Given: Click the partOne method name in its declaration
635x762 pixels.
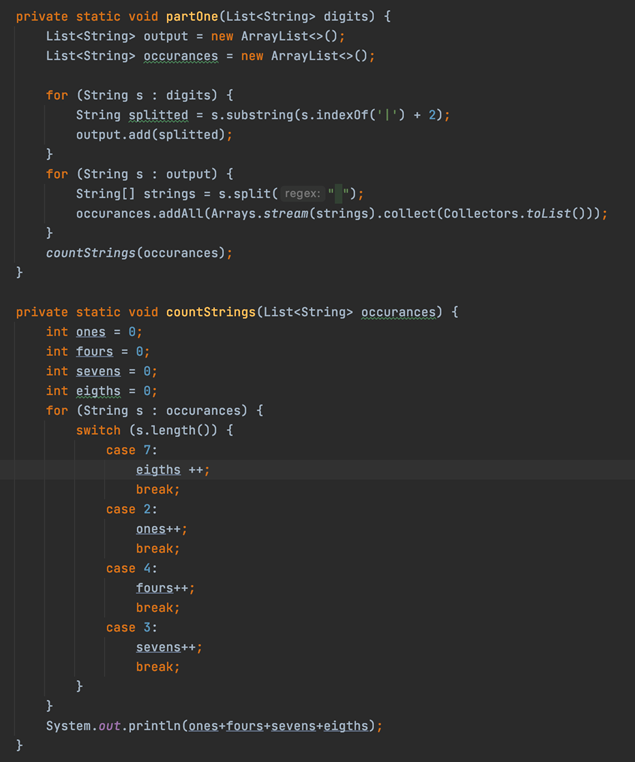Looking at the screenshot, I should [x=192, y=17].
